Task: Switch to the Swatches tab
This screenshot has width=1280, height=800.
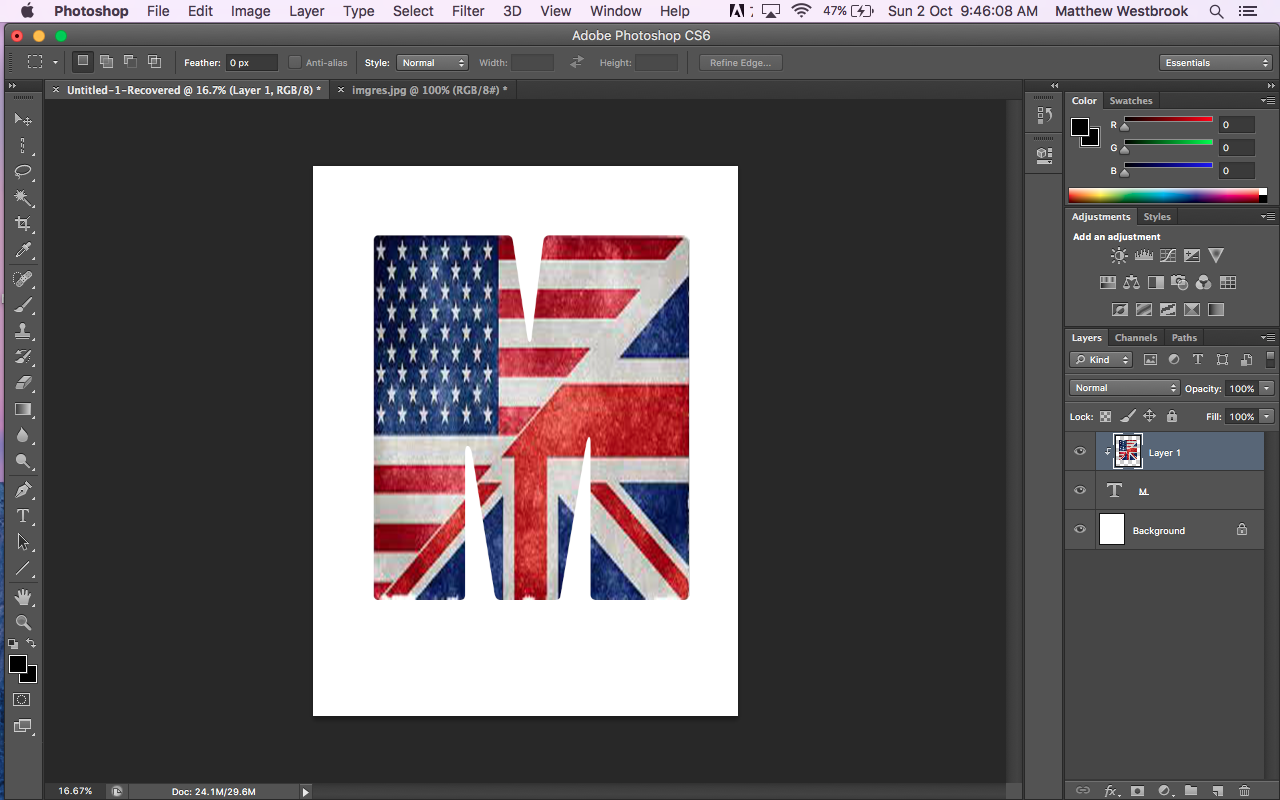Action: coord(1131,101)
